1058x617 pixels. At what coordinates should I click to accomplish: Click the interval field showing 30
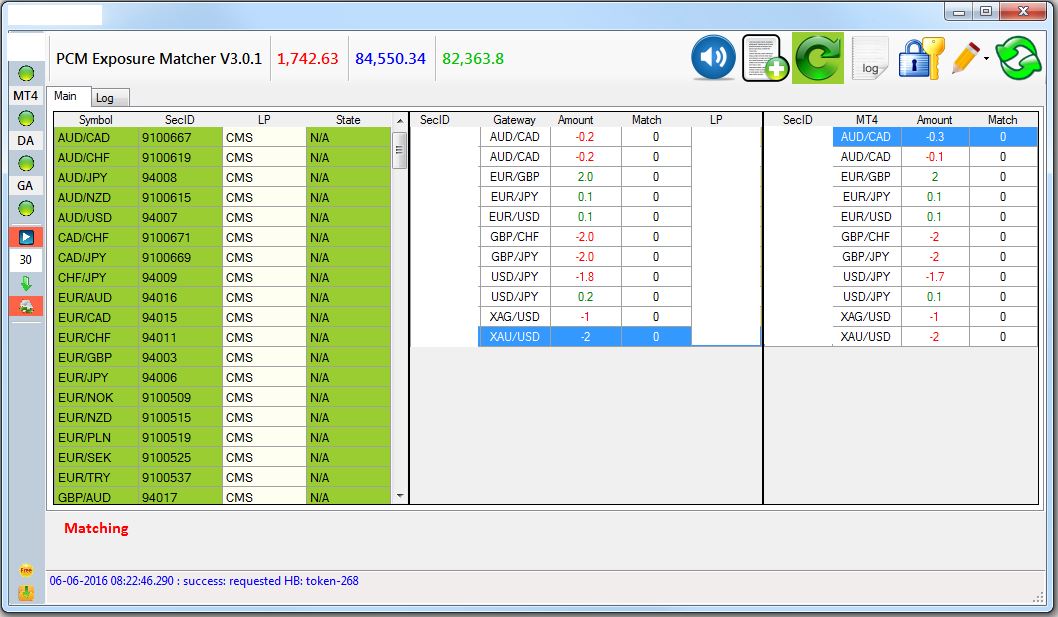[26, 260]
